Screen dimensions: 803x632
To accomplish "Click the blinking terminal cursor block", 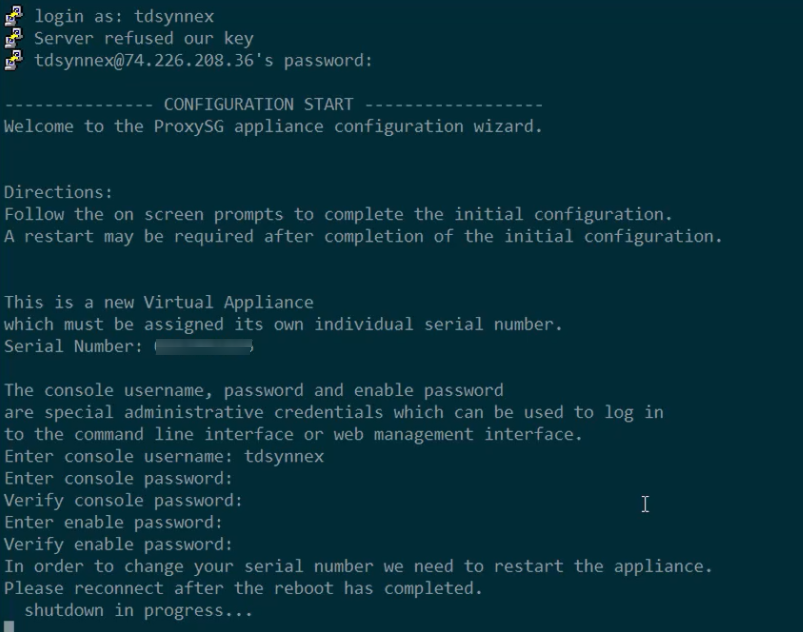I will [9, 626].
